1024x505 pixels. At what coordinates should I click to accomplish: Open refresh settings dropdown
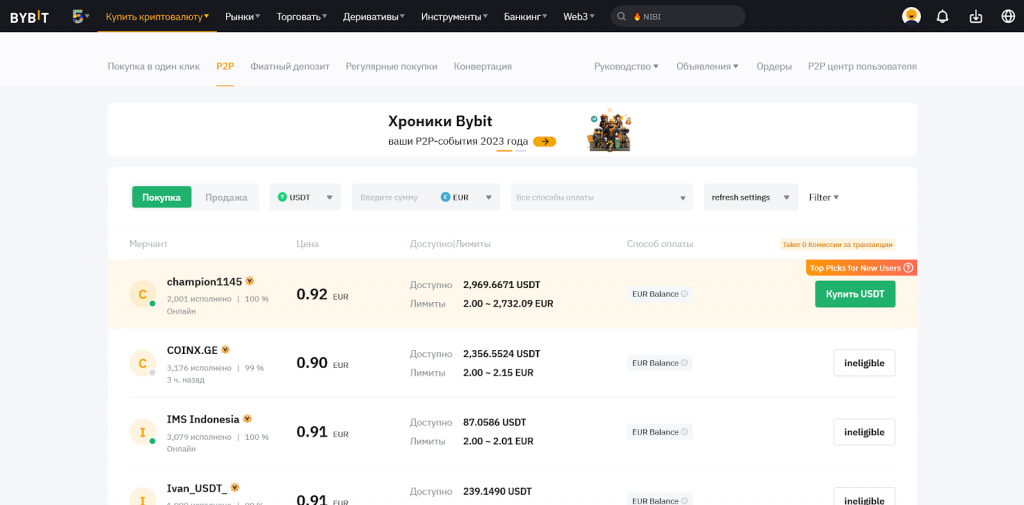click(x=751, y=197)
